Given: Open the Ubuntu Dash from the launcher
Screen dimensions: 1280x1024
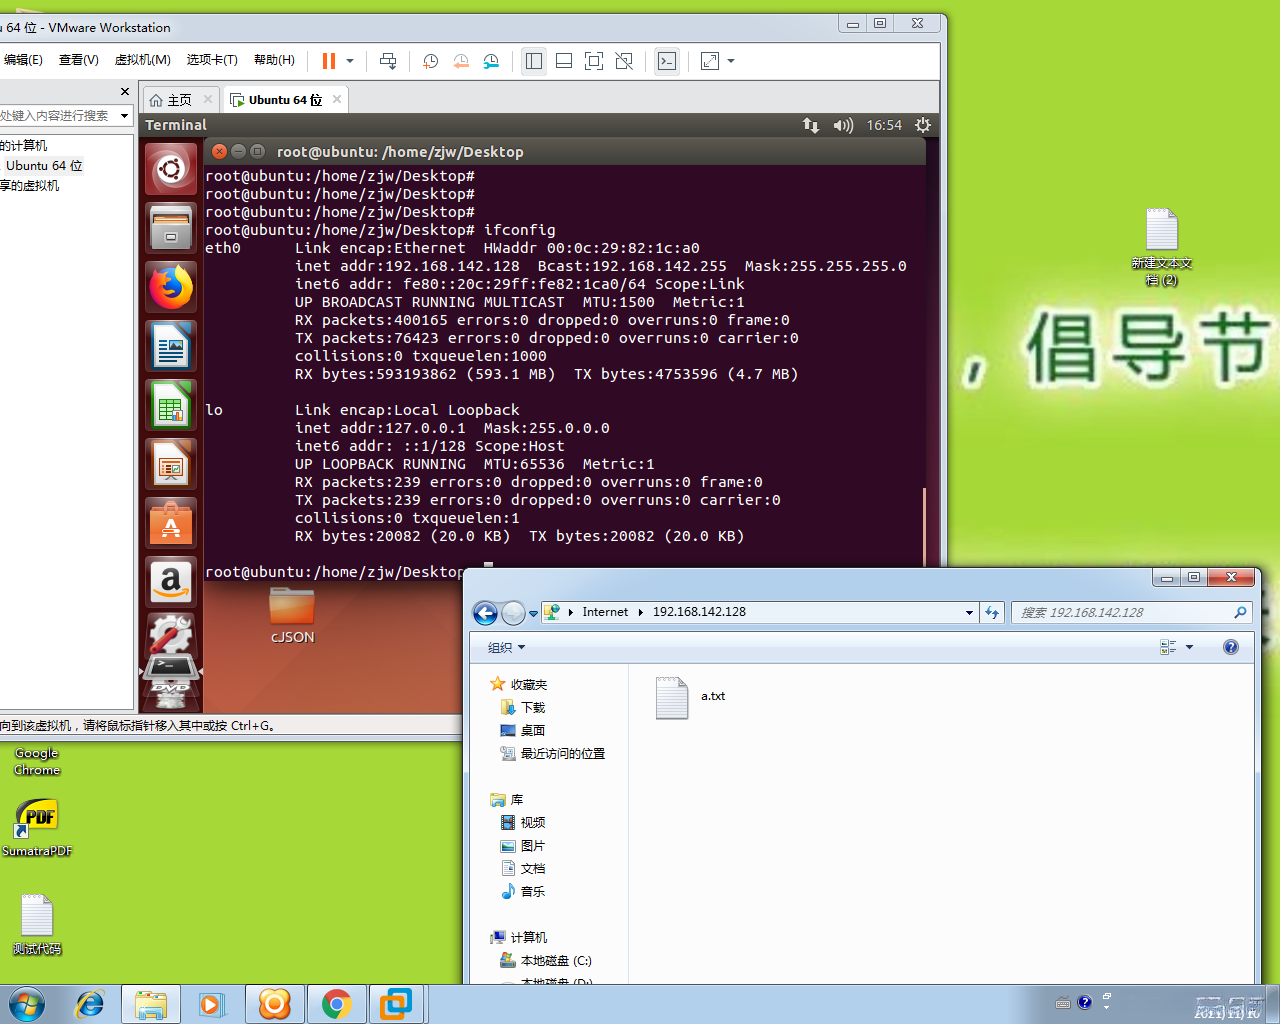Looking at the screenshot, I should click(x=171, y=169).
